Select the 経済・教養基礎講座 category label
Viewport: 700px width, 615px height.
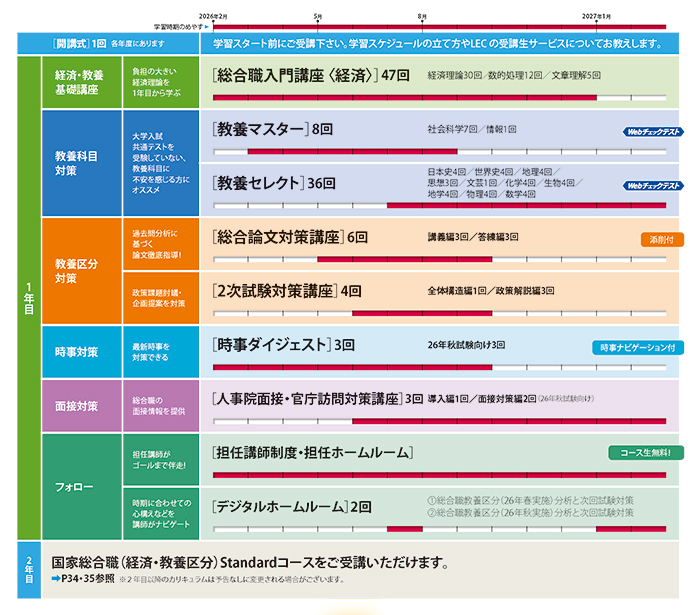tap(77, 82)
